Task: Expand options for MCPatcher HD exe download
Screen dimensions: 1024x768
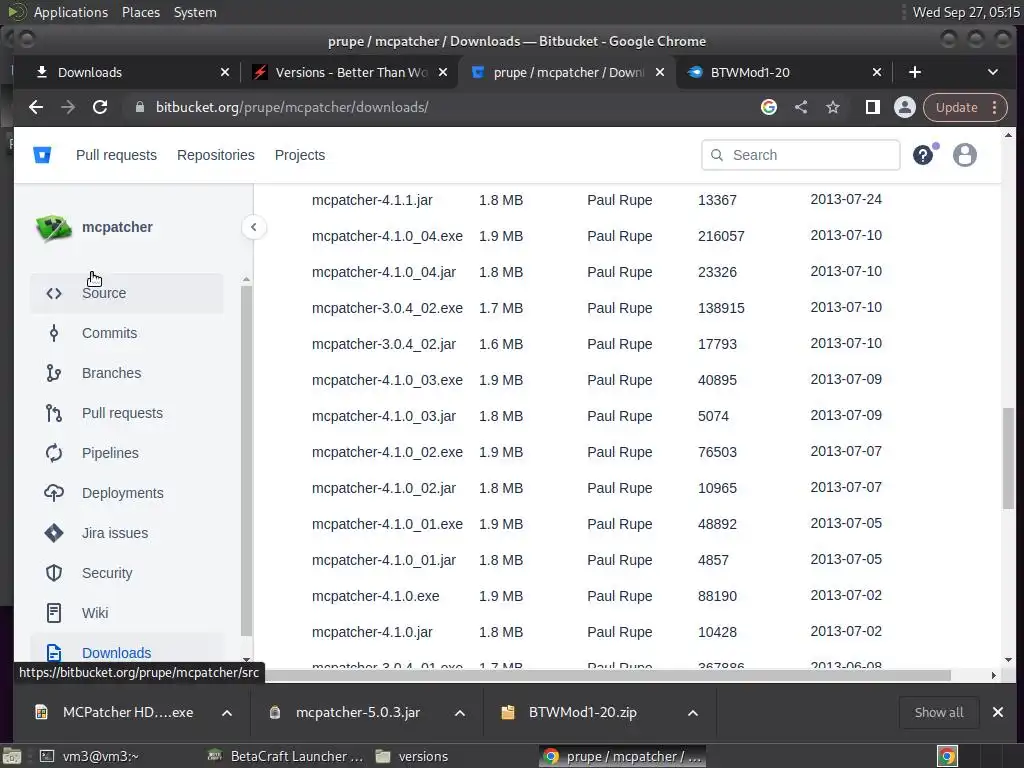Action: [227, 712]
